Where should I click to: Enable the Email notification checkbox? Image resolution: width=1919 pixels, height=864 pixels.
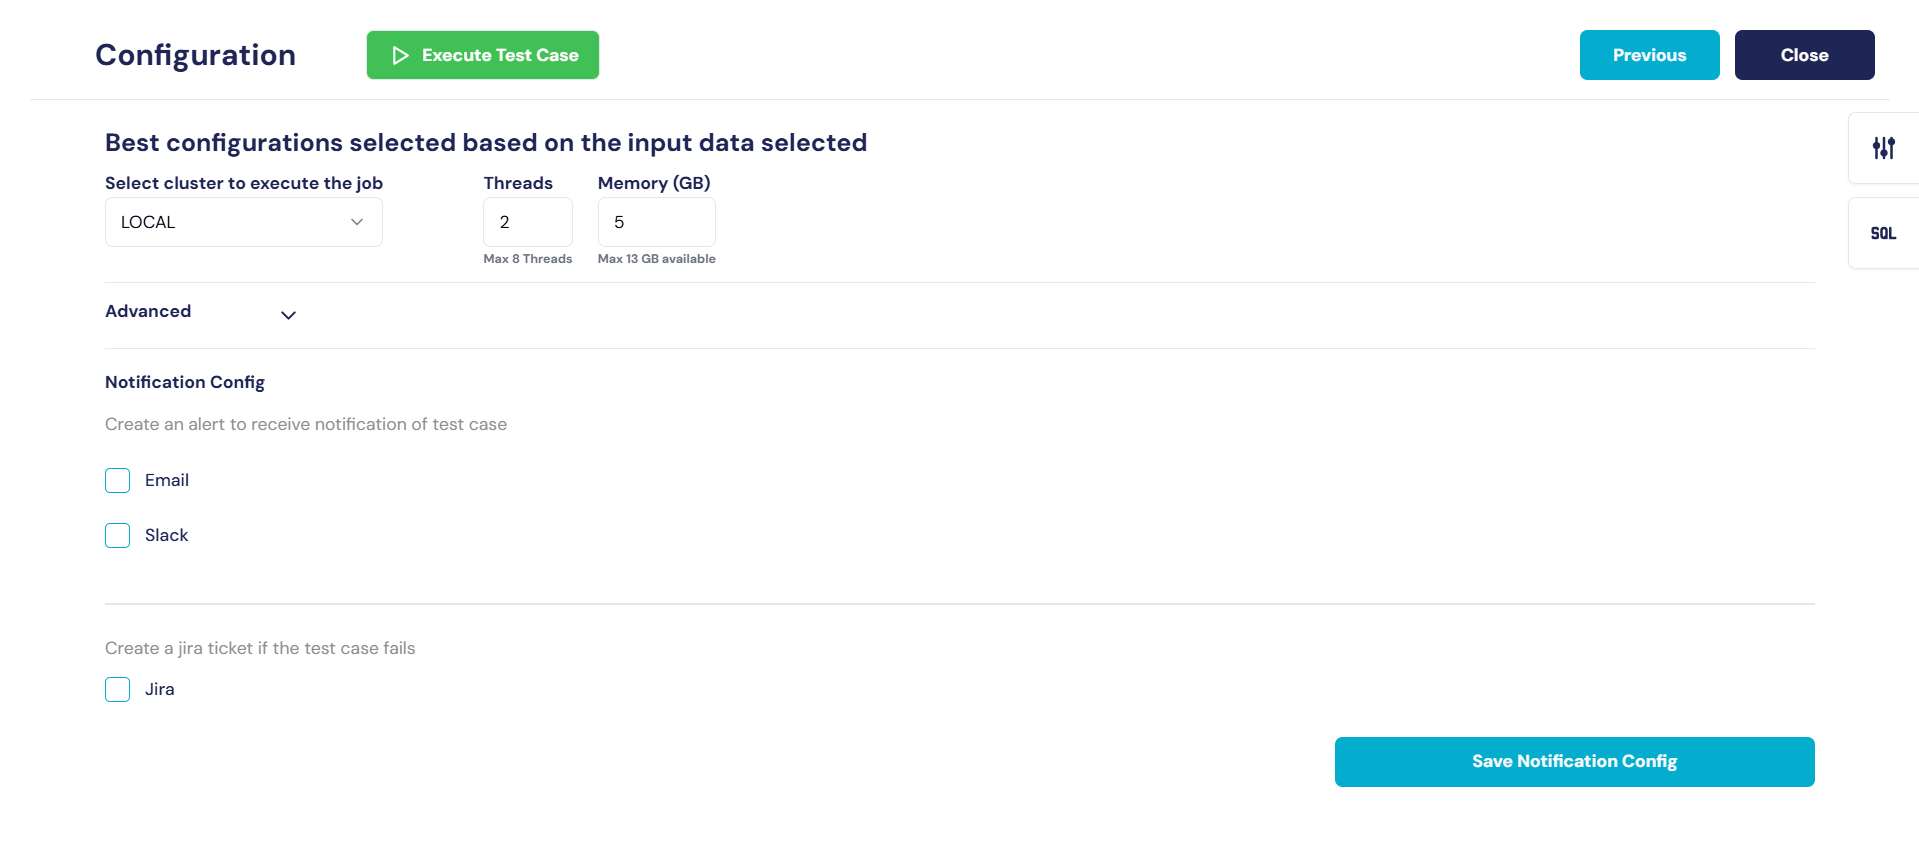118,481
